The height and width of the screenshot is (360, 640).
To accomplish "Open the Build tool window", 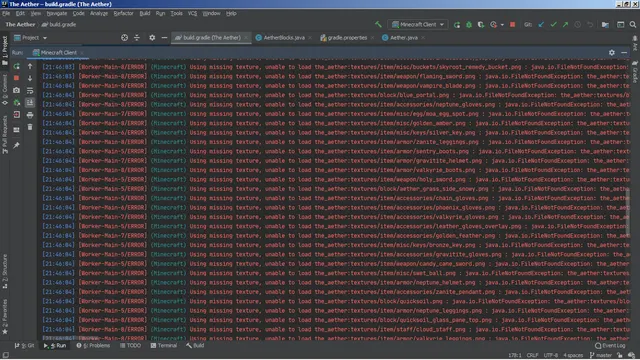I will 195,346.
